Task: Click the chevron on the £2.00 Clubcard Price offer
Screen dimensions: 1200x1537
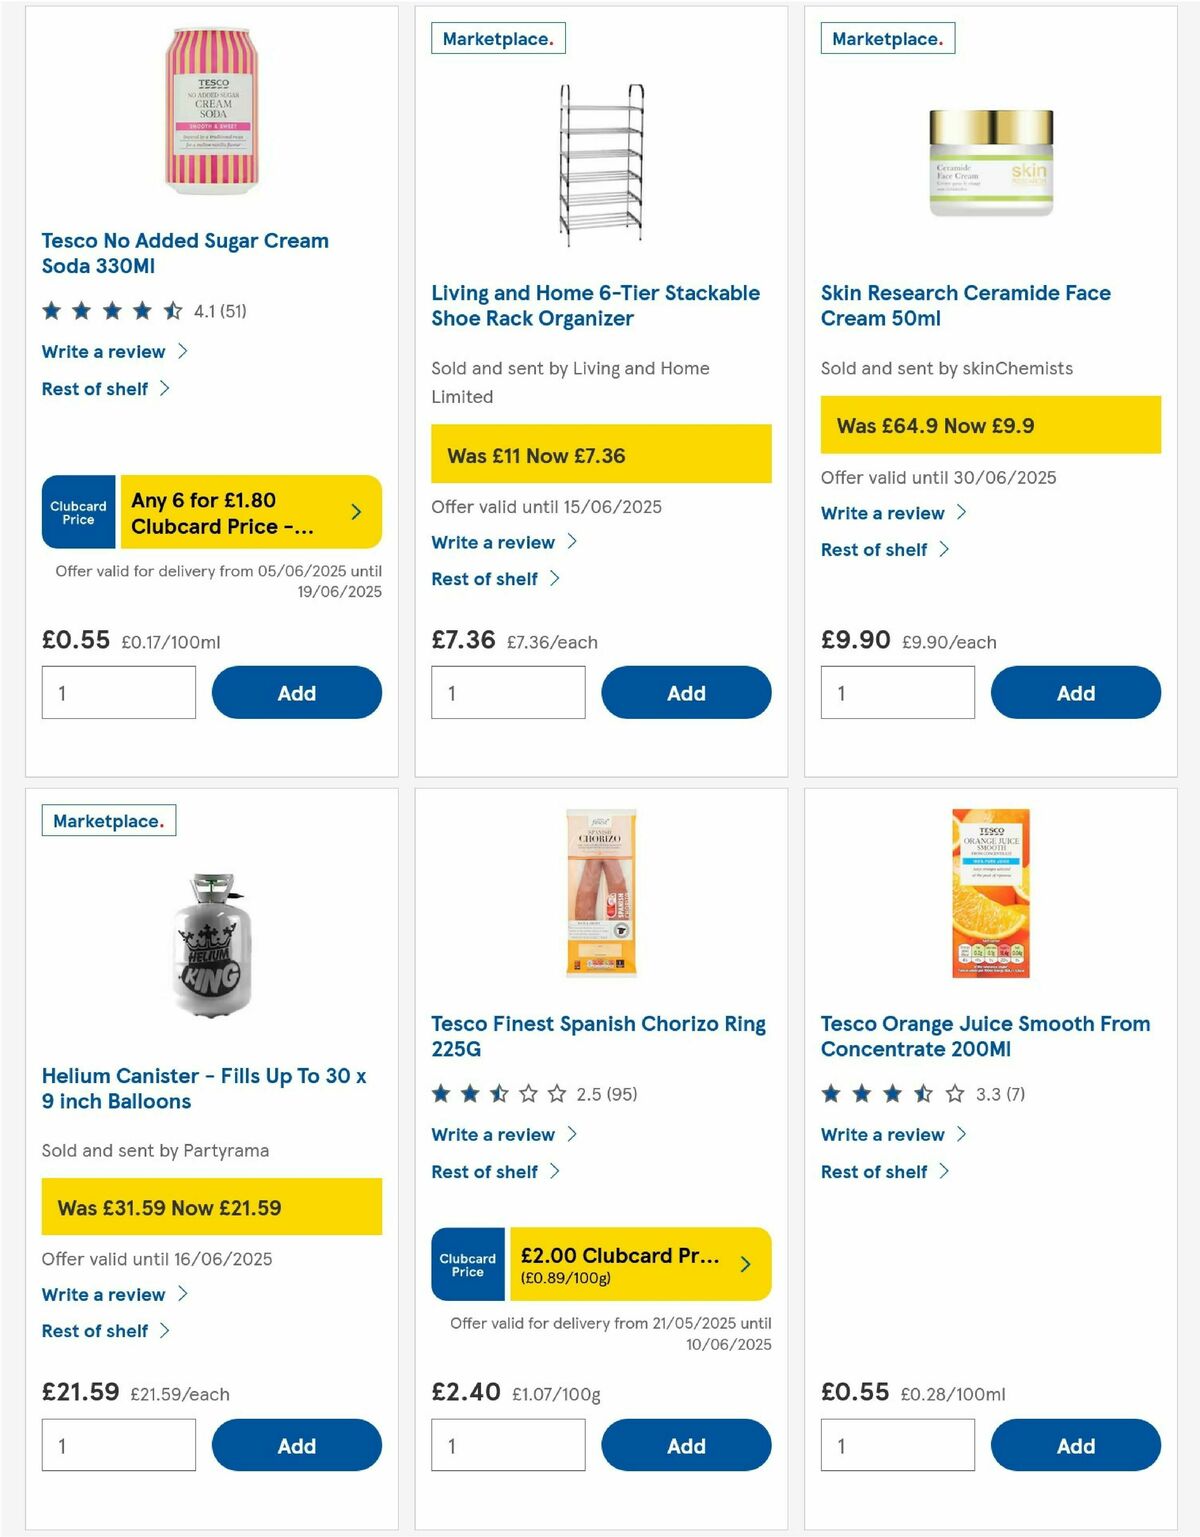Action: [x=744, y=1264]
